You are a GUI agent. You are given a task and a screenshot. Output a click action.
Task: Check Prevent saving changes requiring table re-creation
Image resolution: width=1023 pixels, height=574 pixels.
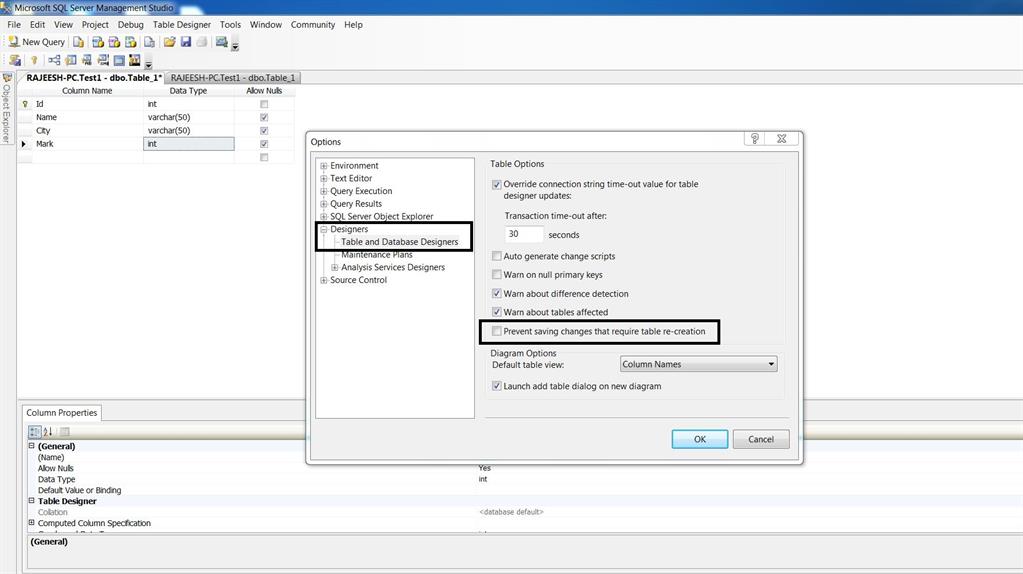[x=496, y=331]
